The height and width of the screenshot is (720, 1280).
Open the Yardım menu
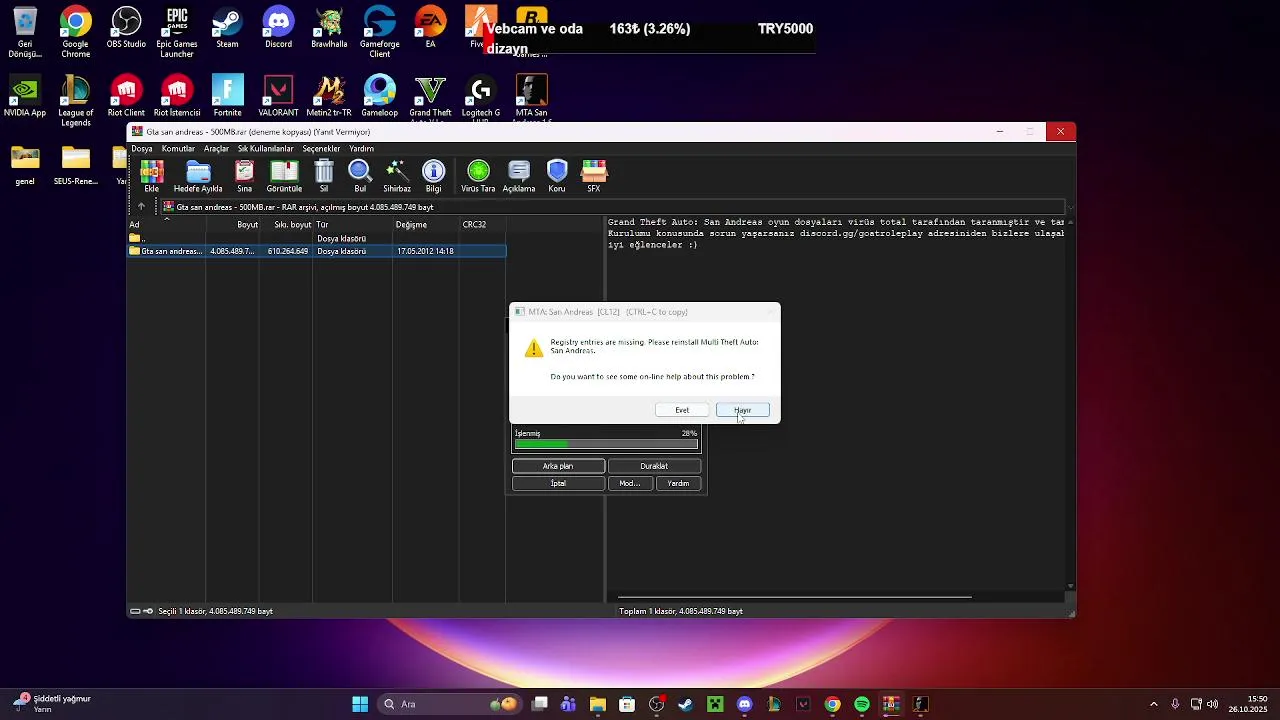361,149
